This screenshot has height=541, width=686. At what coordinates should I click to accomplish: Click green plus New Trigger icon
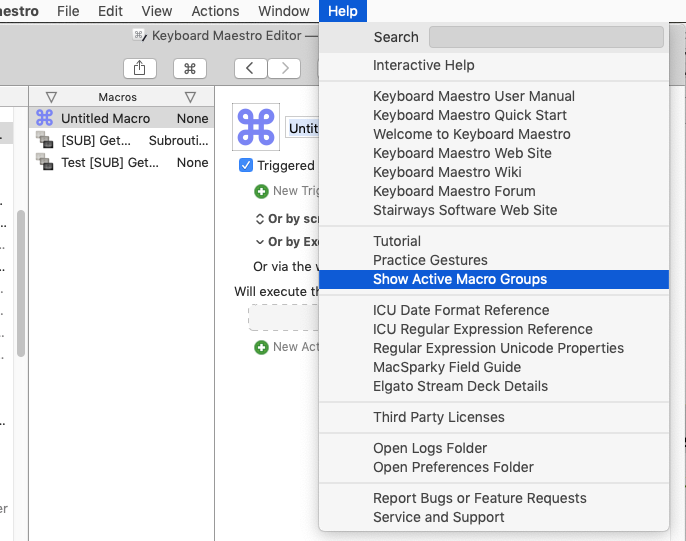[x=261, y=191]
